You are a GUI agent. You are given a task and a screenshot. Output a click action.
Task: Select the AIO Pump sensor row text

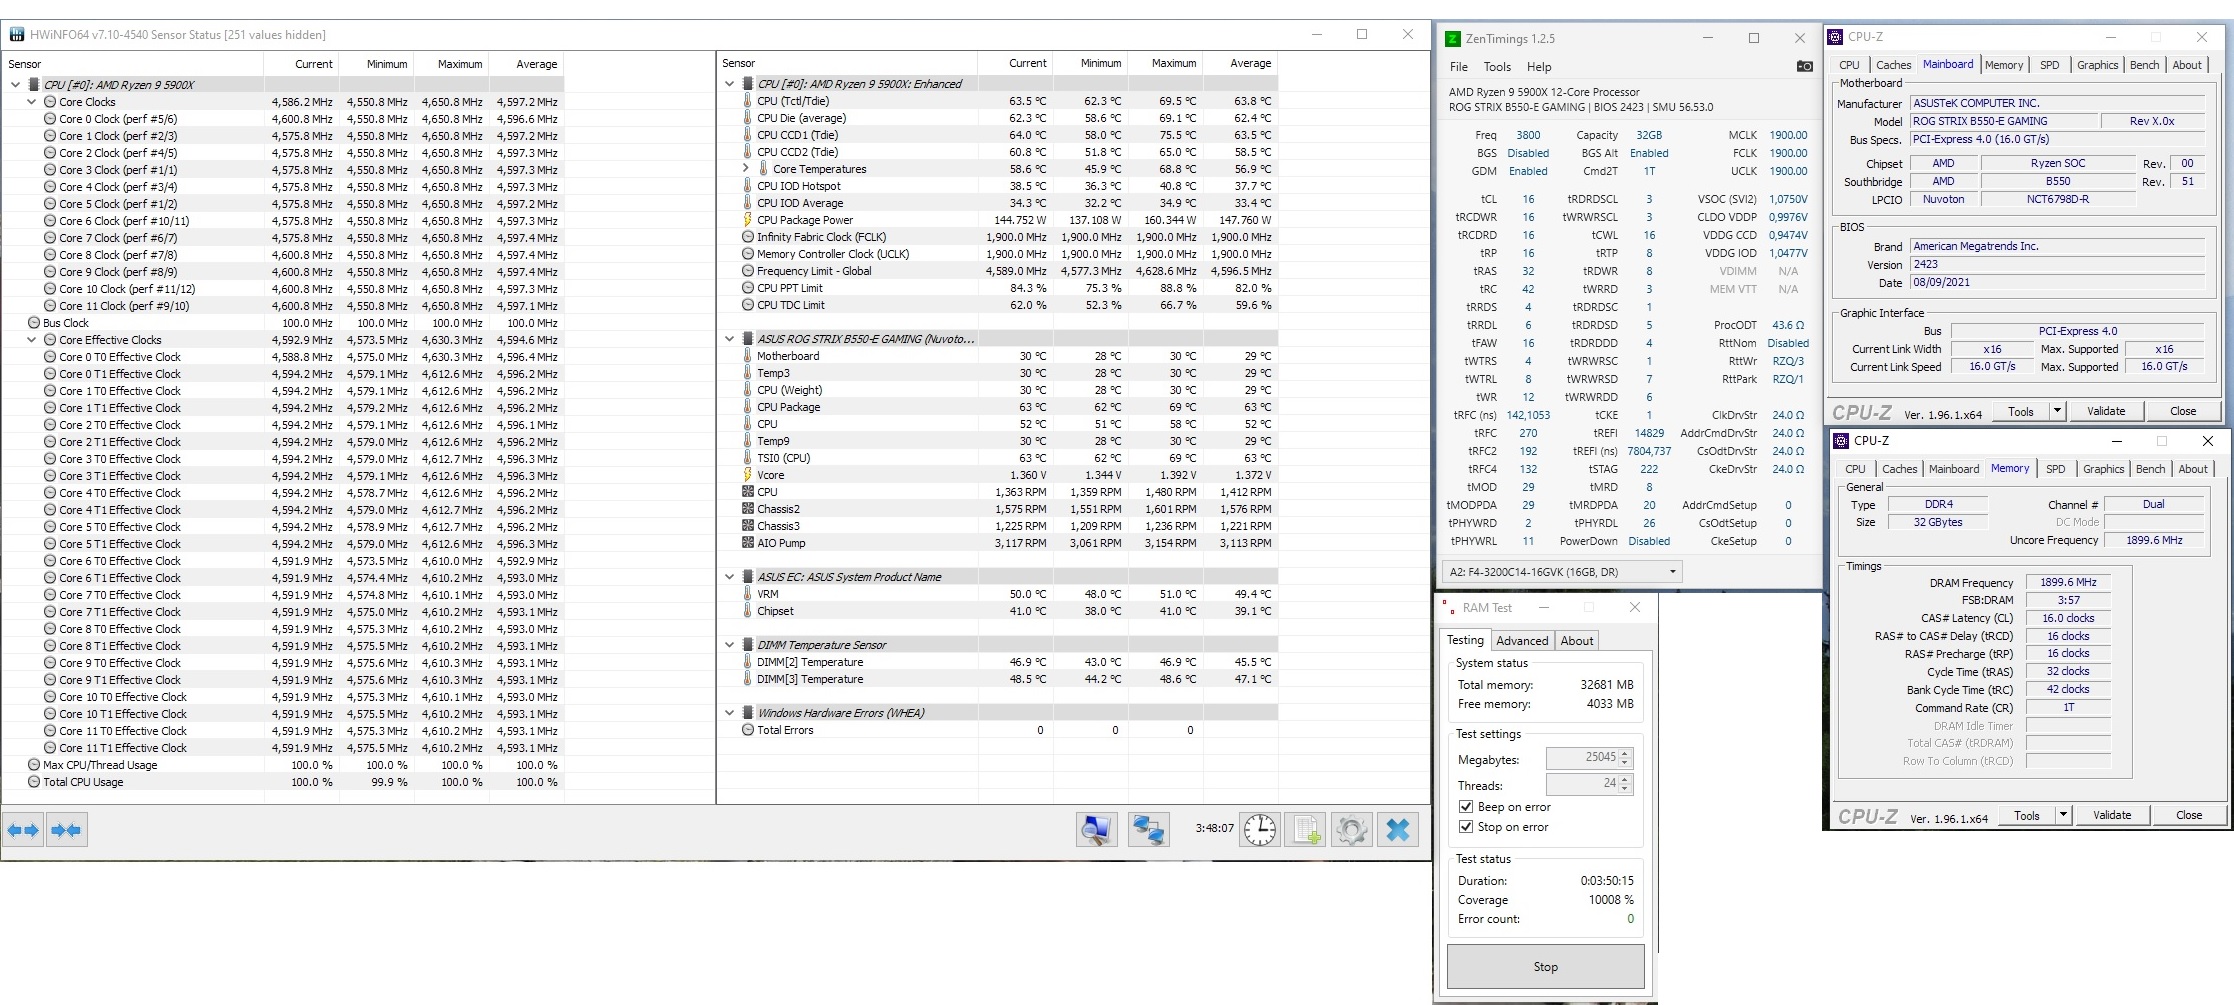coord(781,543)
